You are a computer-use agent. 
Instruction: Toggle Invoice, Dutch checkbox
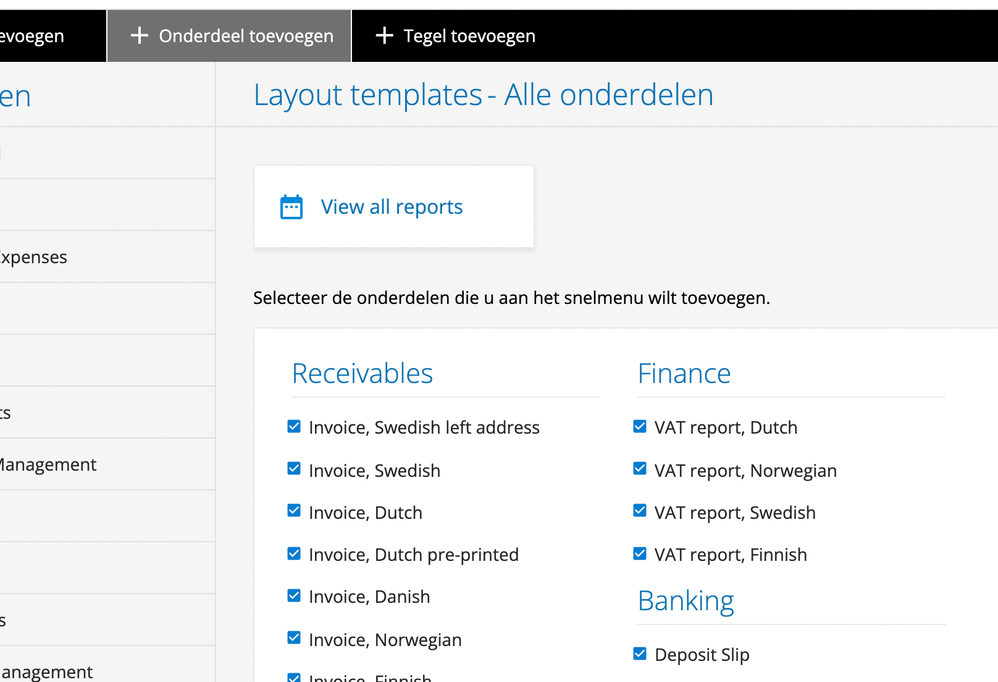[294, 511]
